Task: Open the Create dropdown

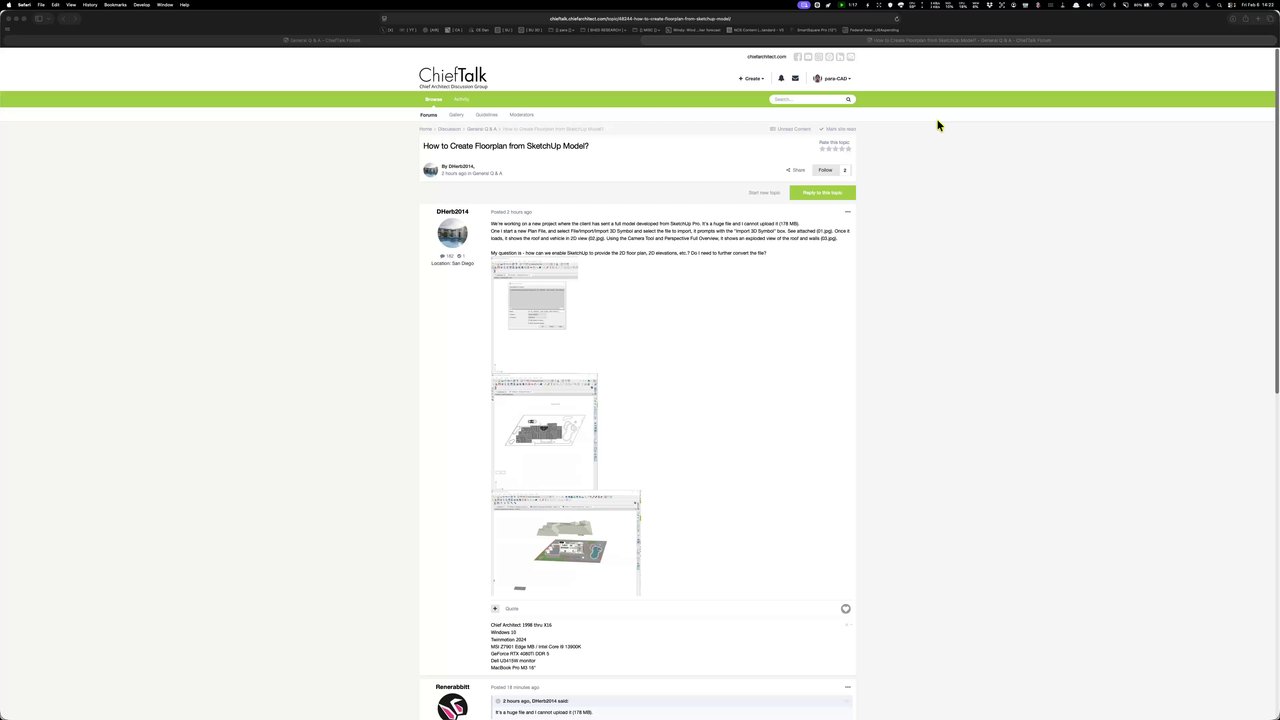Action: coord(751,78)
